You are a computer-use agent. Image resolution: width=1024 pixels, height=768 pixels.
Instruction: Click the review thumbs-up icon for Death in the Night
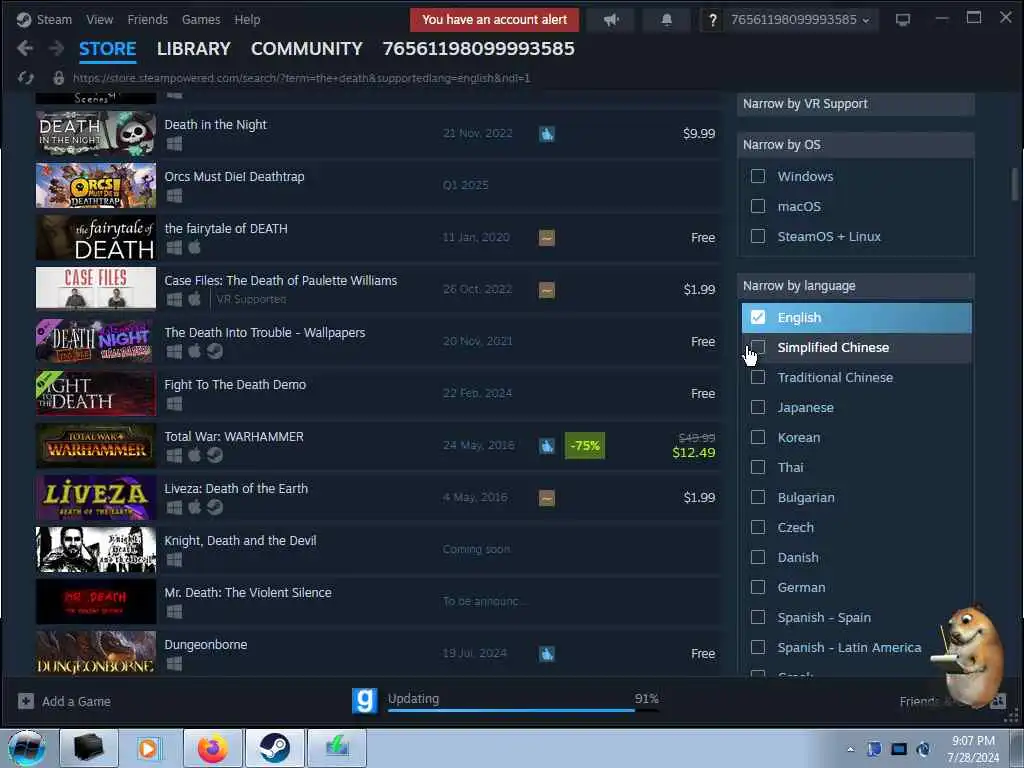(x=547, y=134)
